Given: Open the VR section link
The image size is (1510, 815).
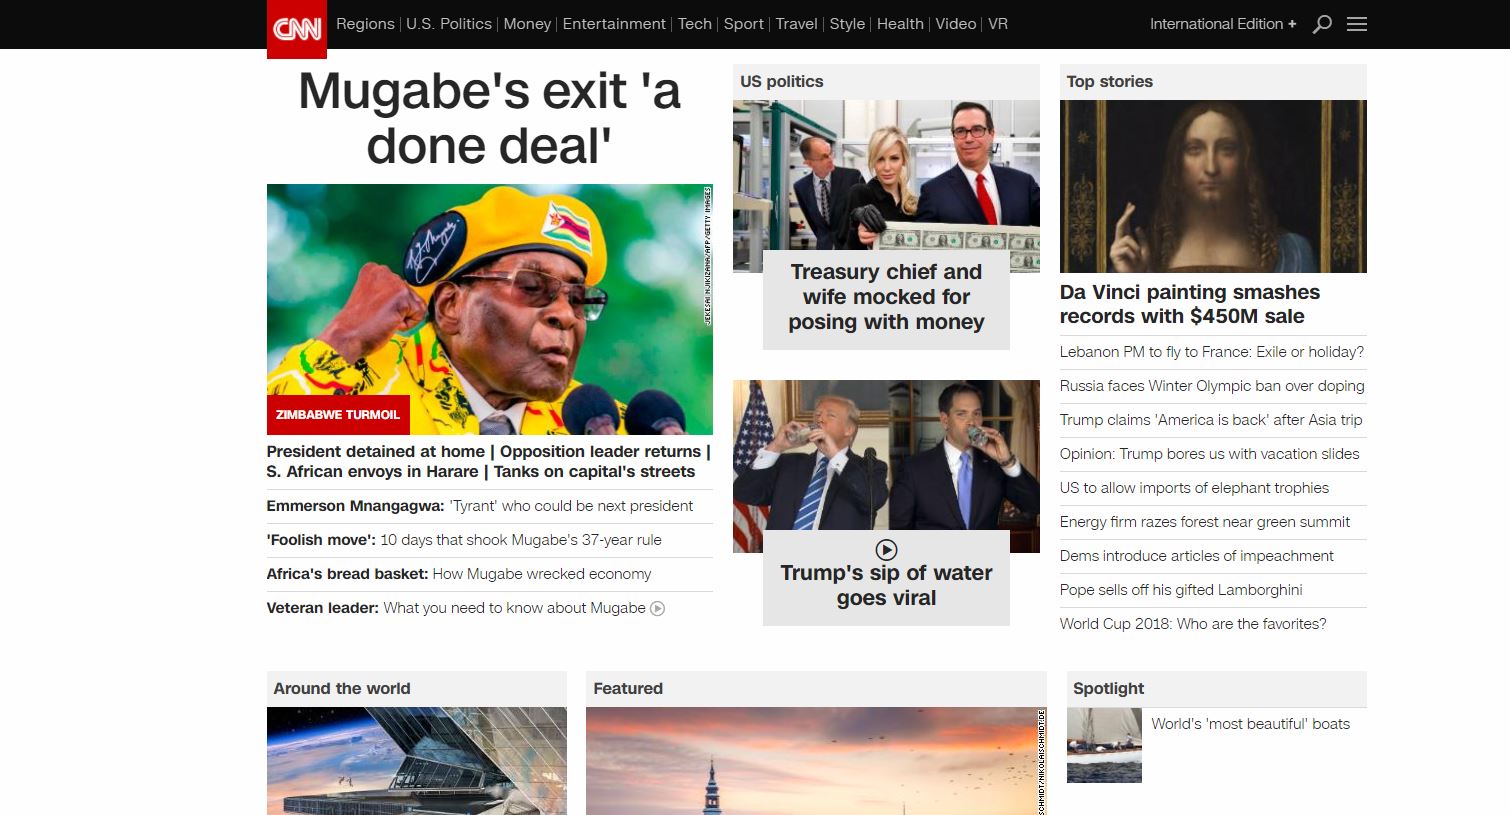Looking at the screenshot, I should (x=998, y=24).
